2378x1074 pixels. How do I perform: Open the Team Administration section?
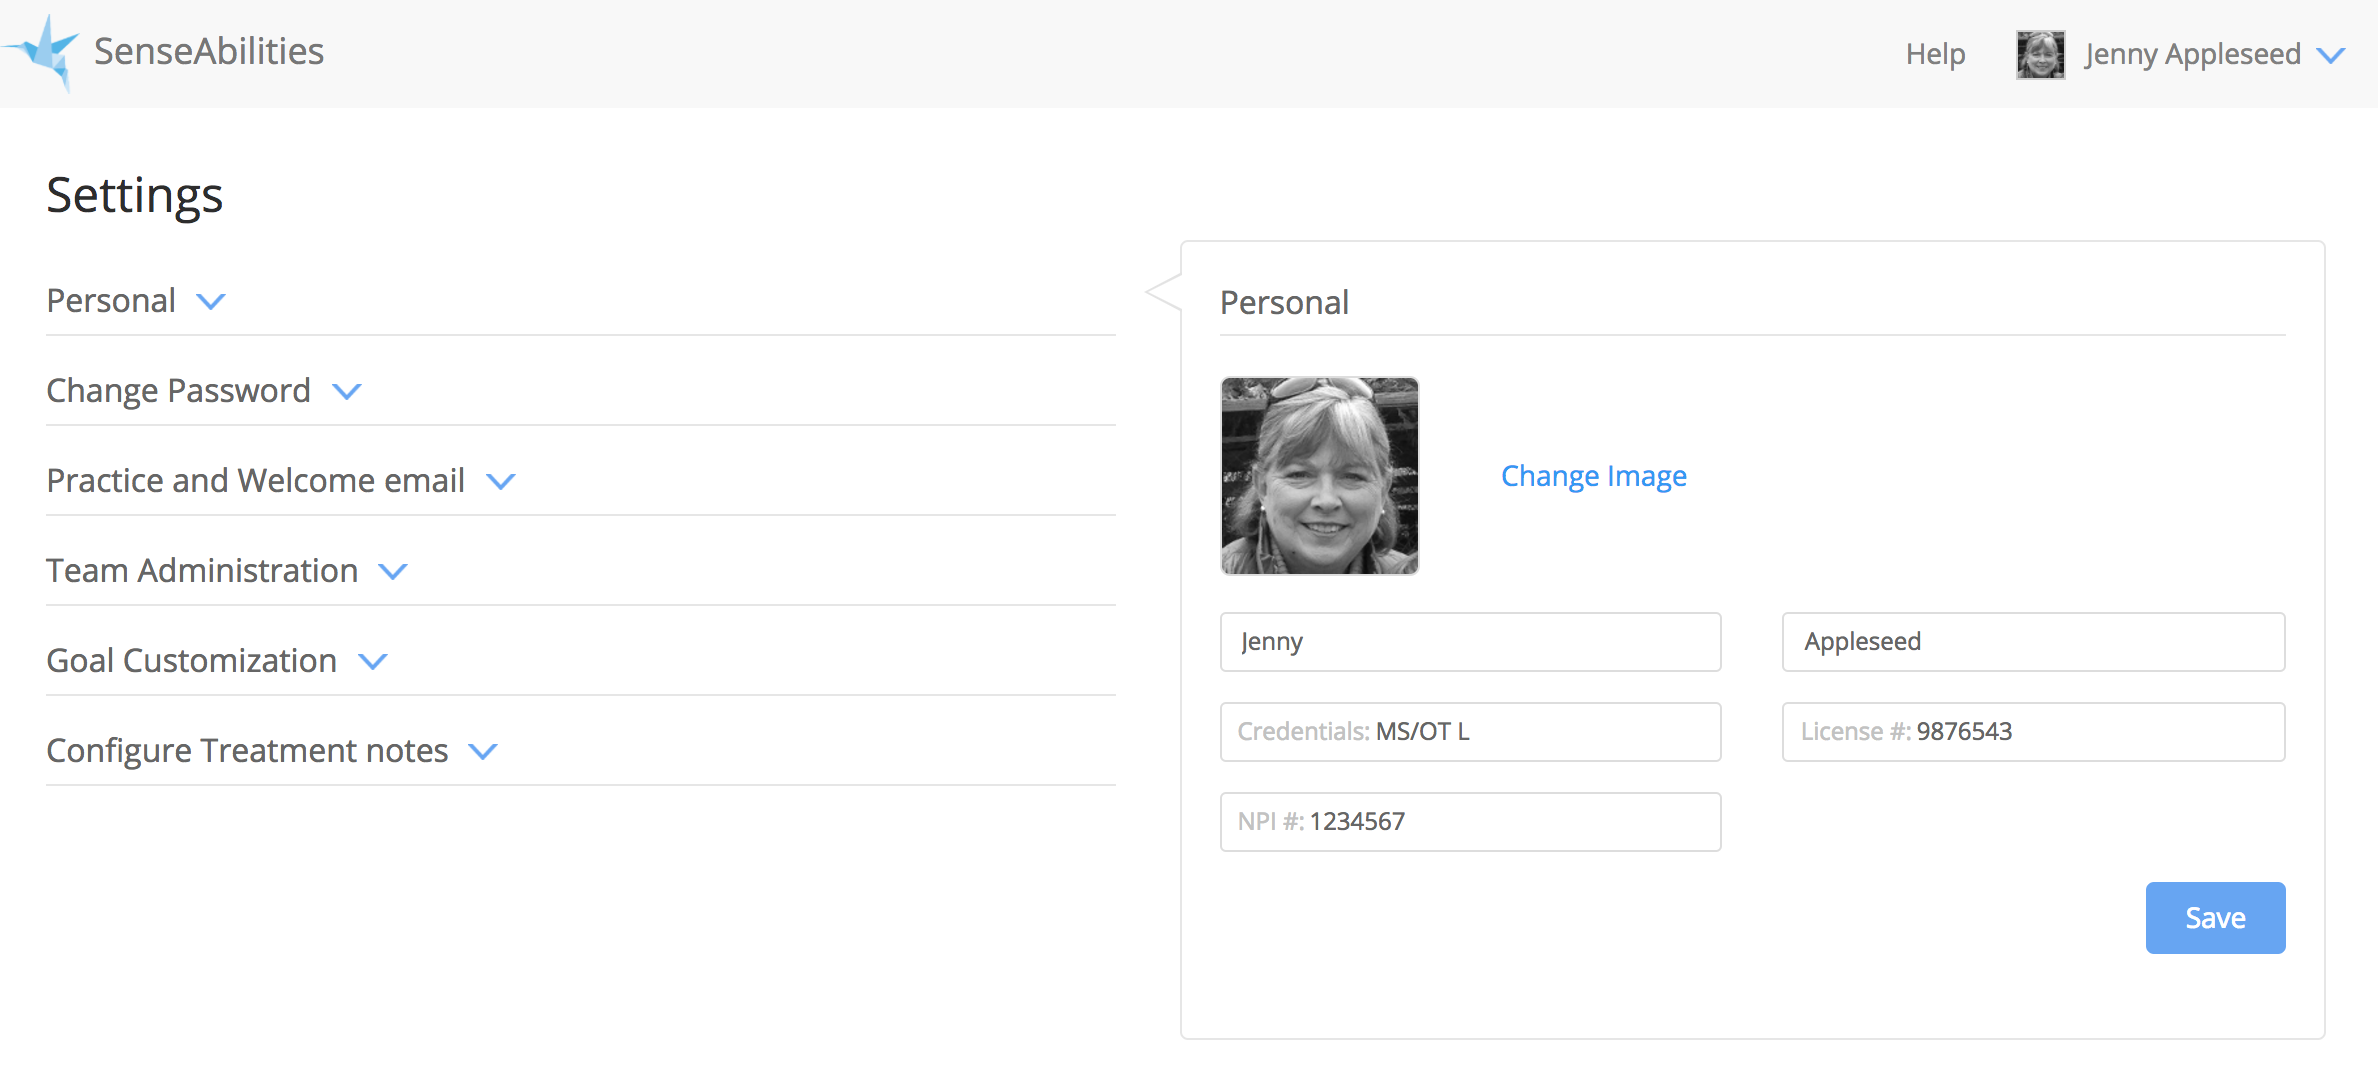click(x=202, y=570)
